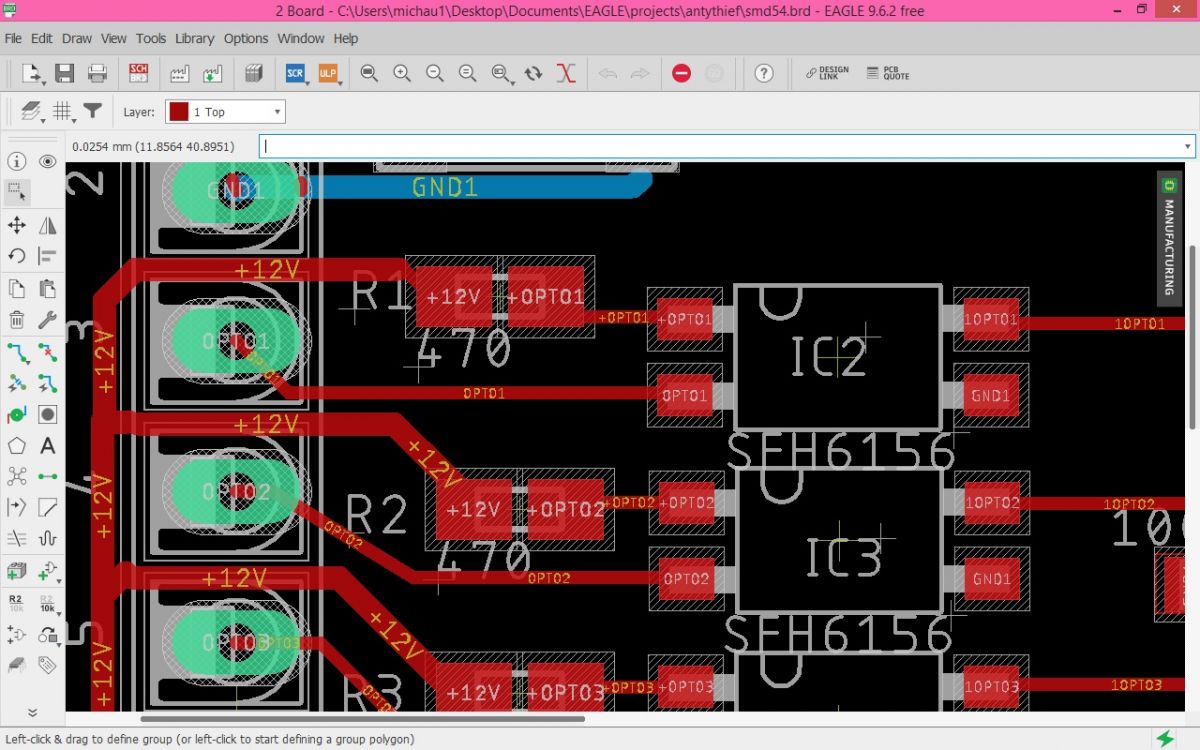Click the vertical scrollbar on the right
Image resolution: width=1200 pixels, height=750 pixels.
1192,337
